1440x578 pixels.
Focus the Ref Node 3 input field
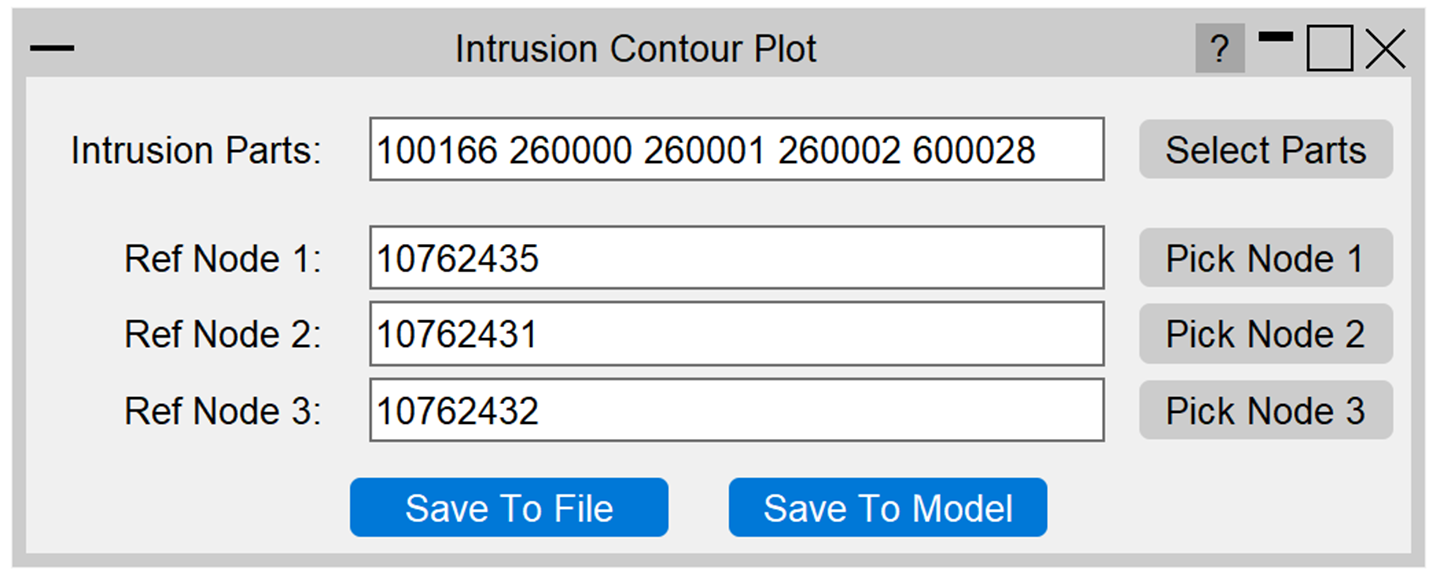(736, 410)
